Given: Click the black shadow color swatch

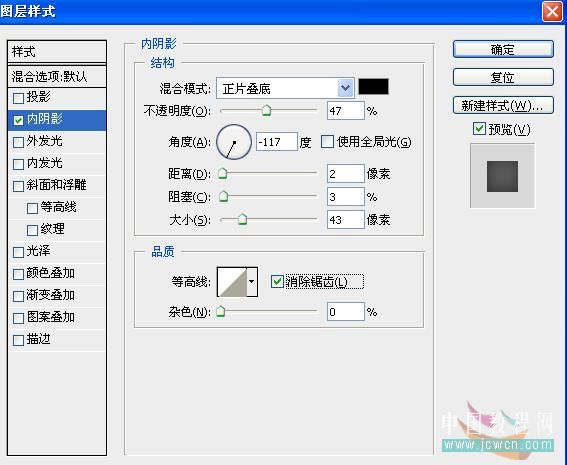Looking at the screenshot, I should 374,87.
